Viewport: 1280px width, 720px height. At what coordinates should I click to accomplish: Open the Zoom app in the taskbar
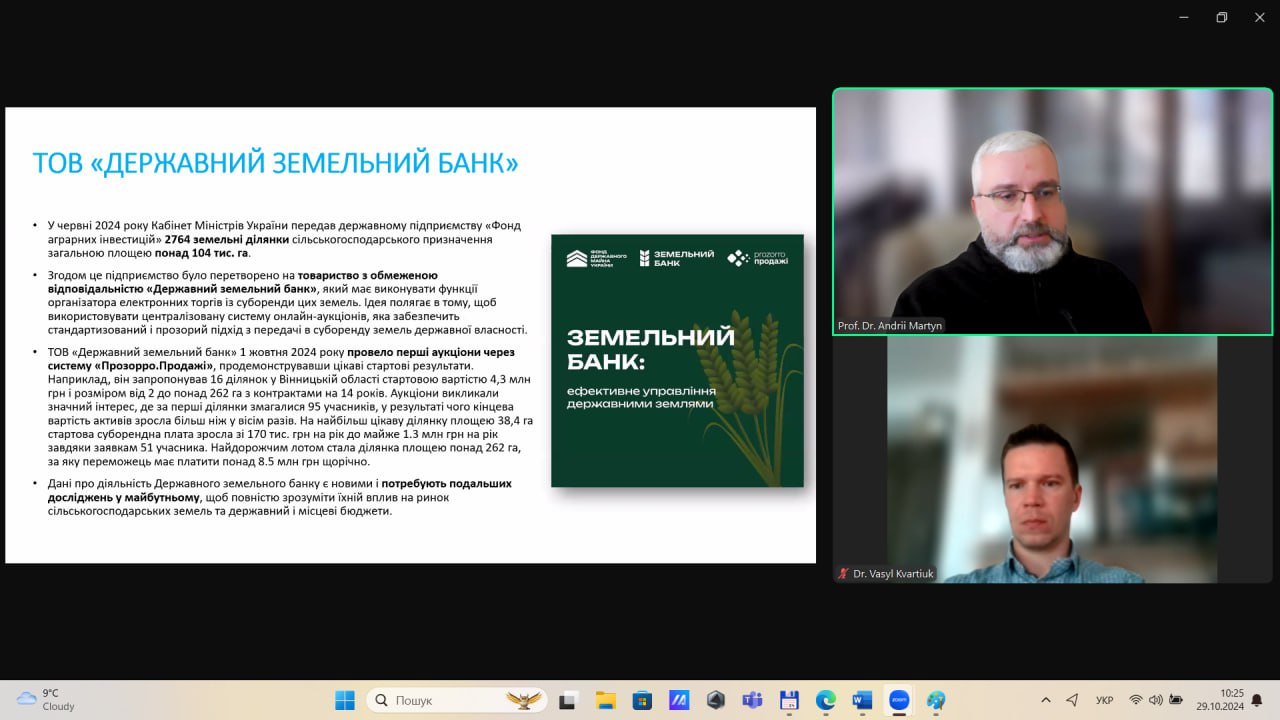coord(899,700)
